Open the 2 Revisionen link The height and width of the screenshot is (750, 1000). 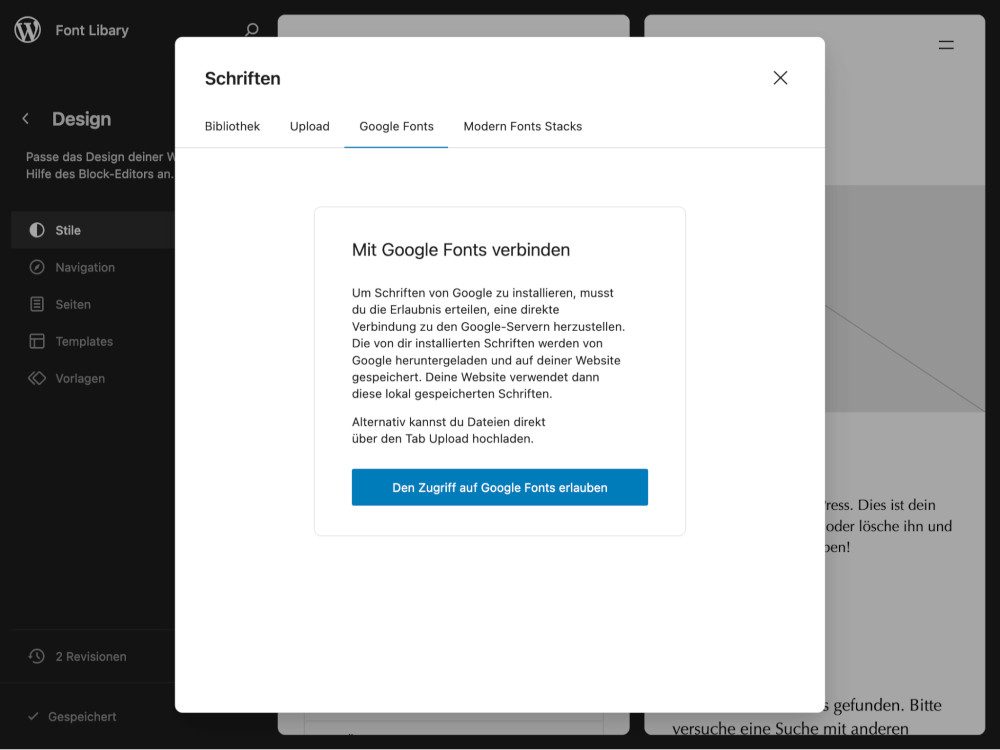tap(91, 657)
